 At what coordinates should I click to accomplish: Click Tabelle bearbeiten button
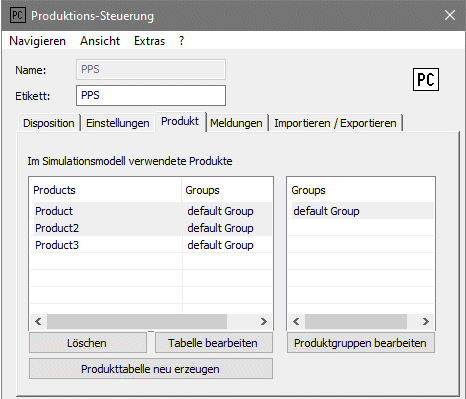point(213,343)
